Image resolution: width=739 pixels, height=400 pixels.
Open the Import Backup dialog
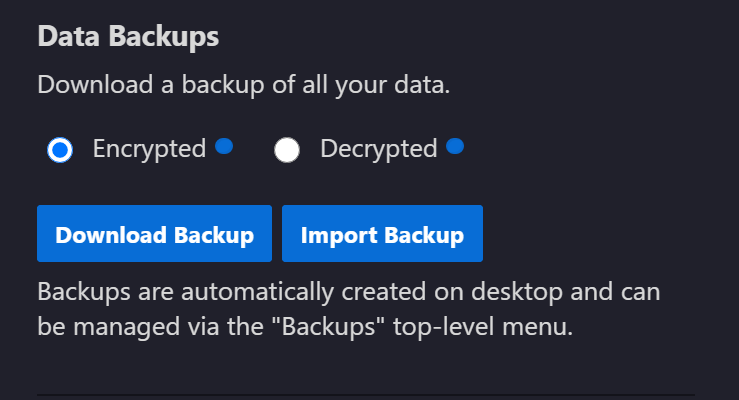(x=382, y=233)
